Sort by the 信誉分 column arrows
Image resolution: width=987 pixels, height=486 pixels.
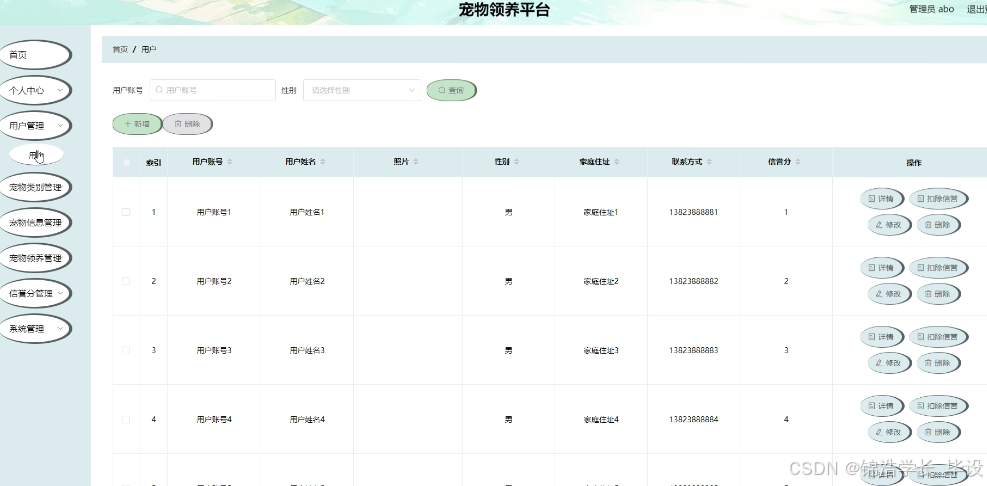click(x=798, y=162)
